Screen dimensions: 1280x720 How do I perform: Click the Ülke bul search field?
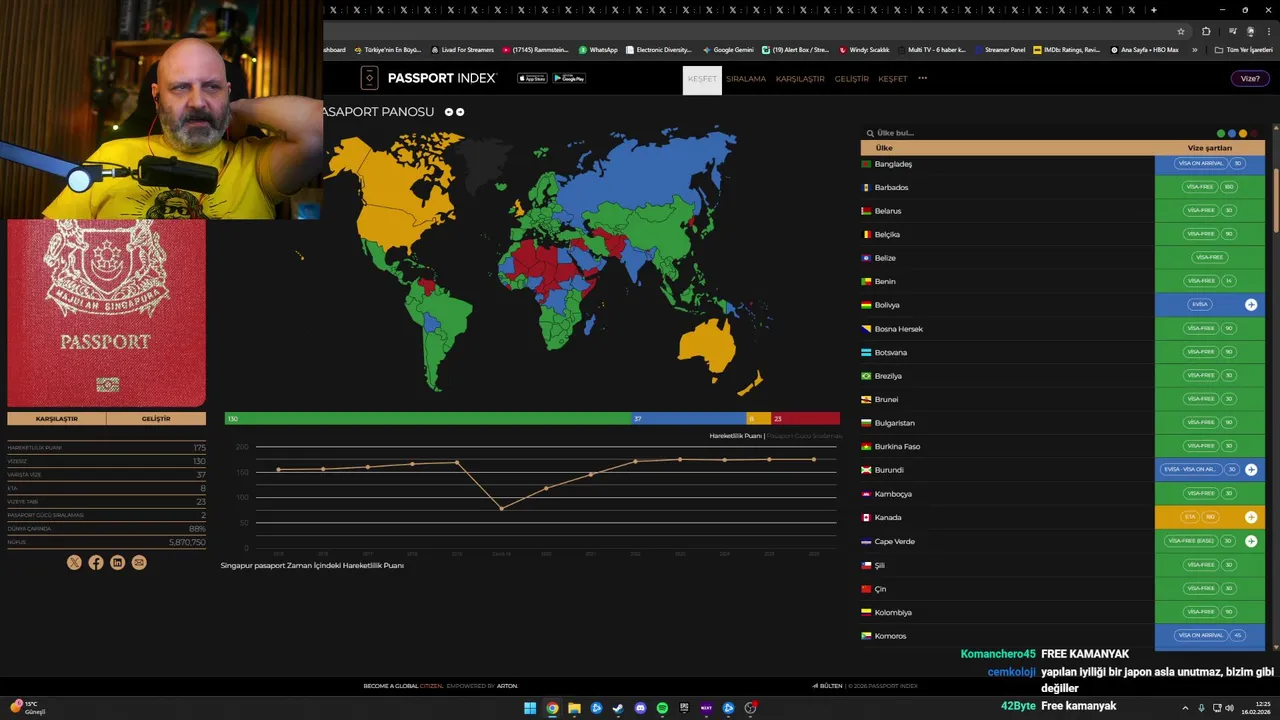click(x=1035, y=133)
